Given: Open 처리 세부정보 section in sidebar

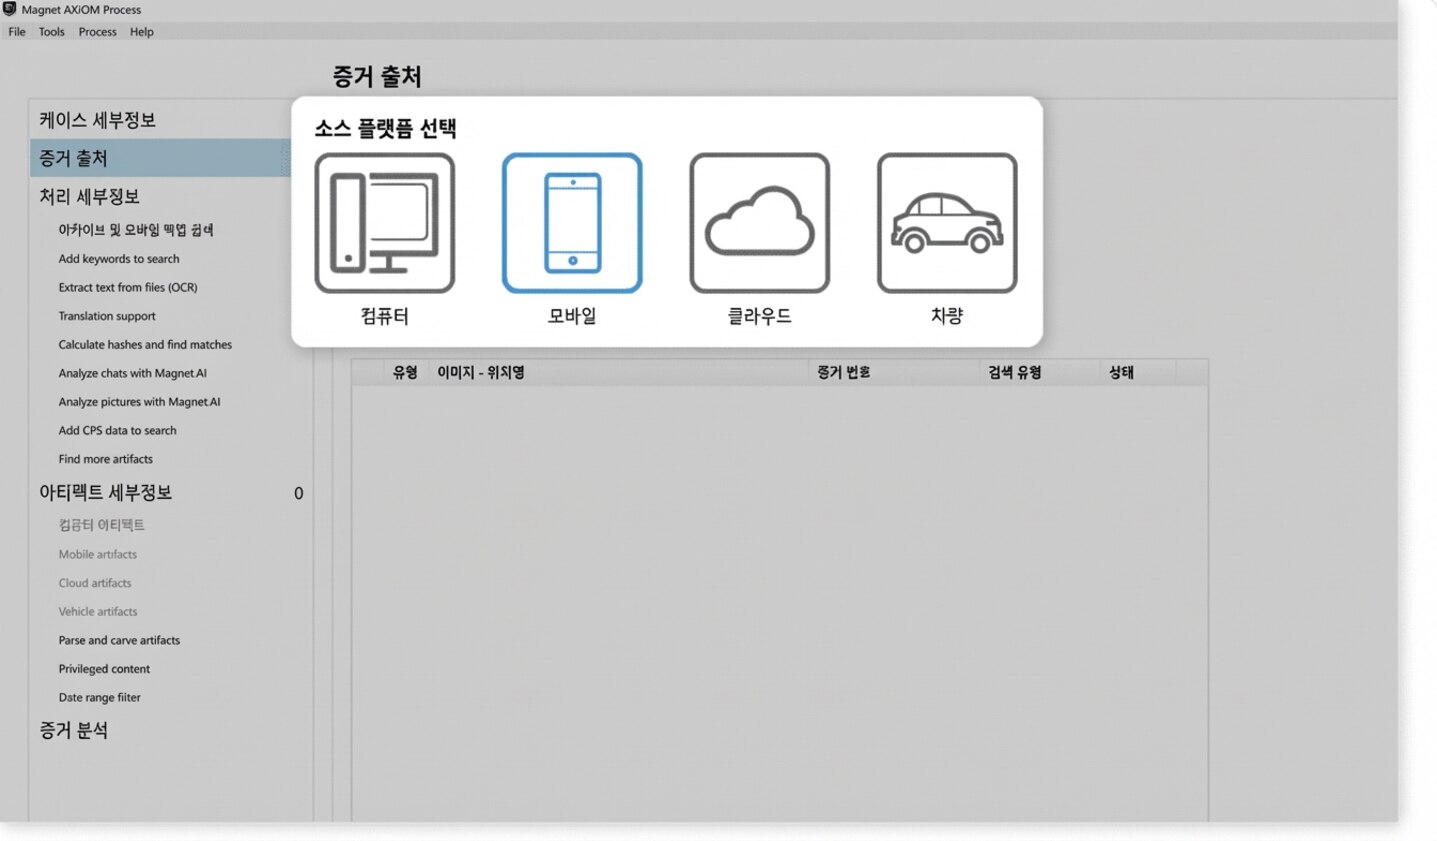Looking at the screenshot, I should [80, 196].
